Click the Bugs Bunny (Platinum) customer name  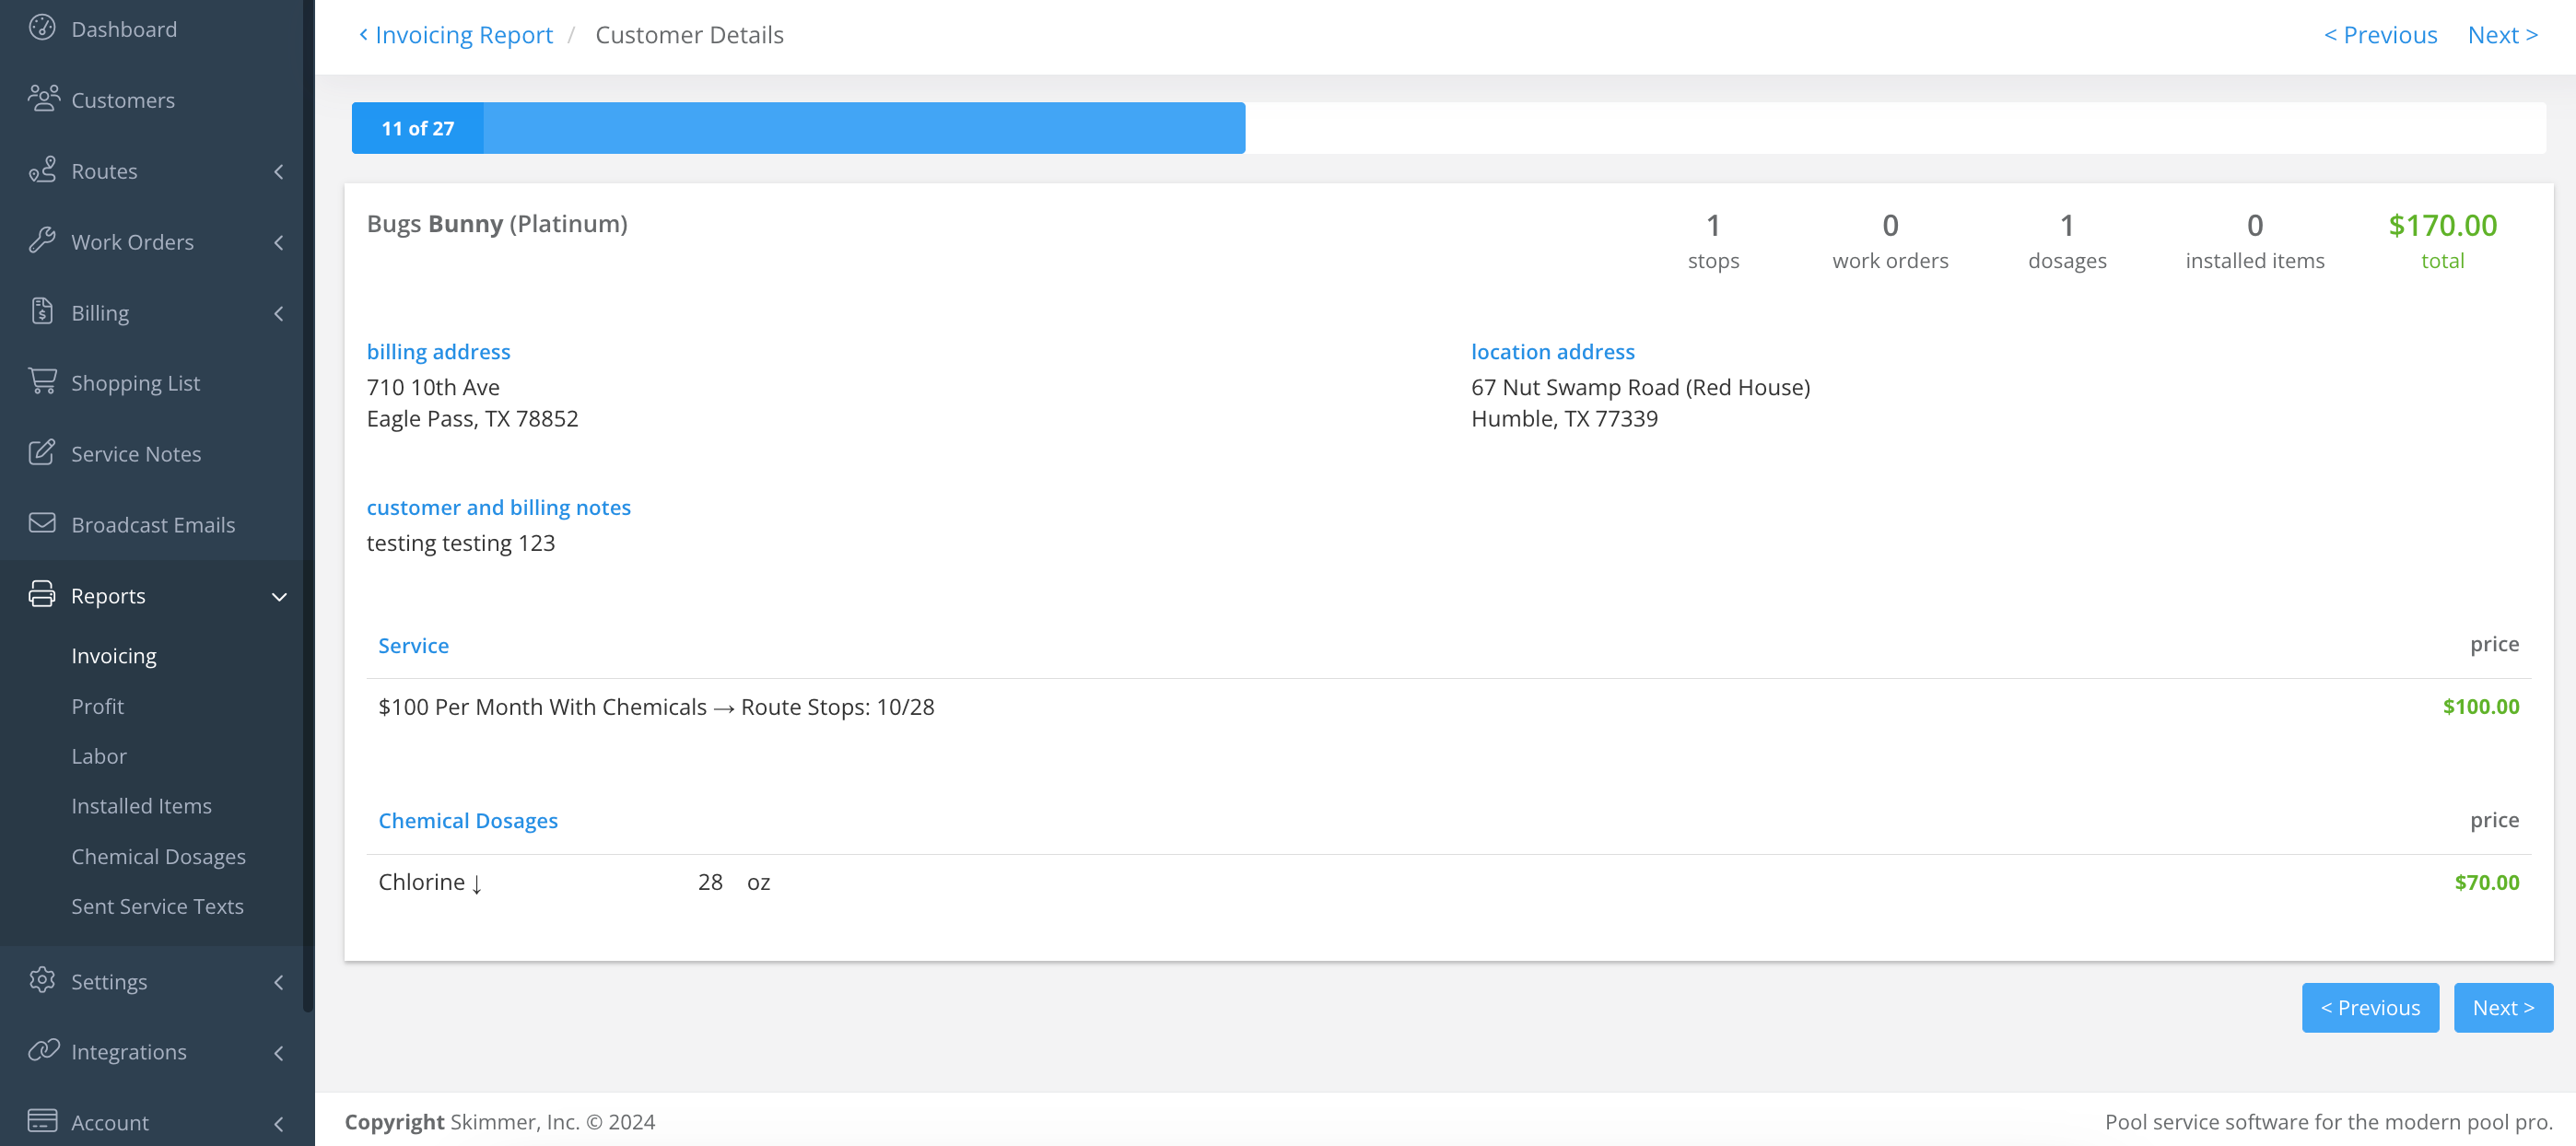click(x=497, y=224)
